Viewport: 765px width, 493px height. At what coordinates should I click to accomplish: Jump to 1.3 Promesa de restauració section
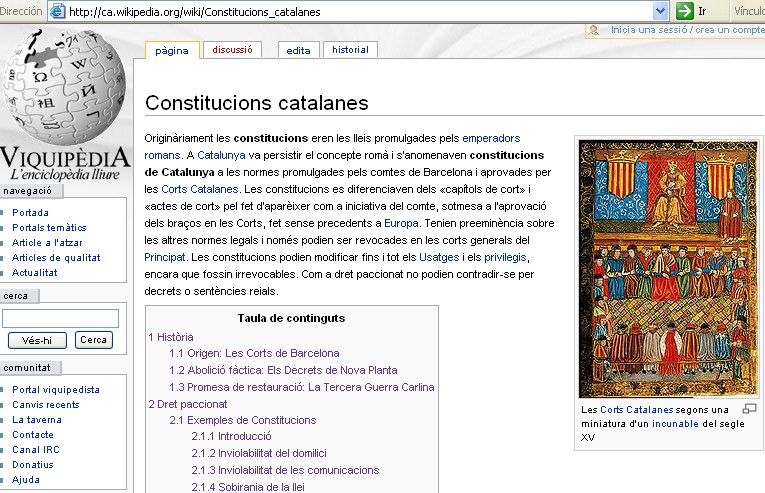(302, 388)
